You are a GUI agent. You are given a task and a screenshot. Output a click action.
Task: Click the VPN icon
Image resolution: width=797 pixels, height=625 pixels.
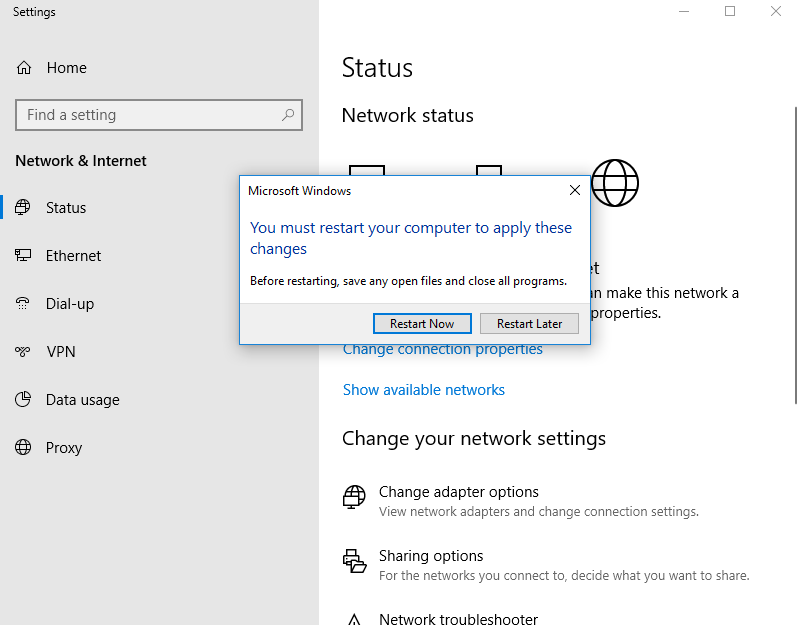click(24, 352)
